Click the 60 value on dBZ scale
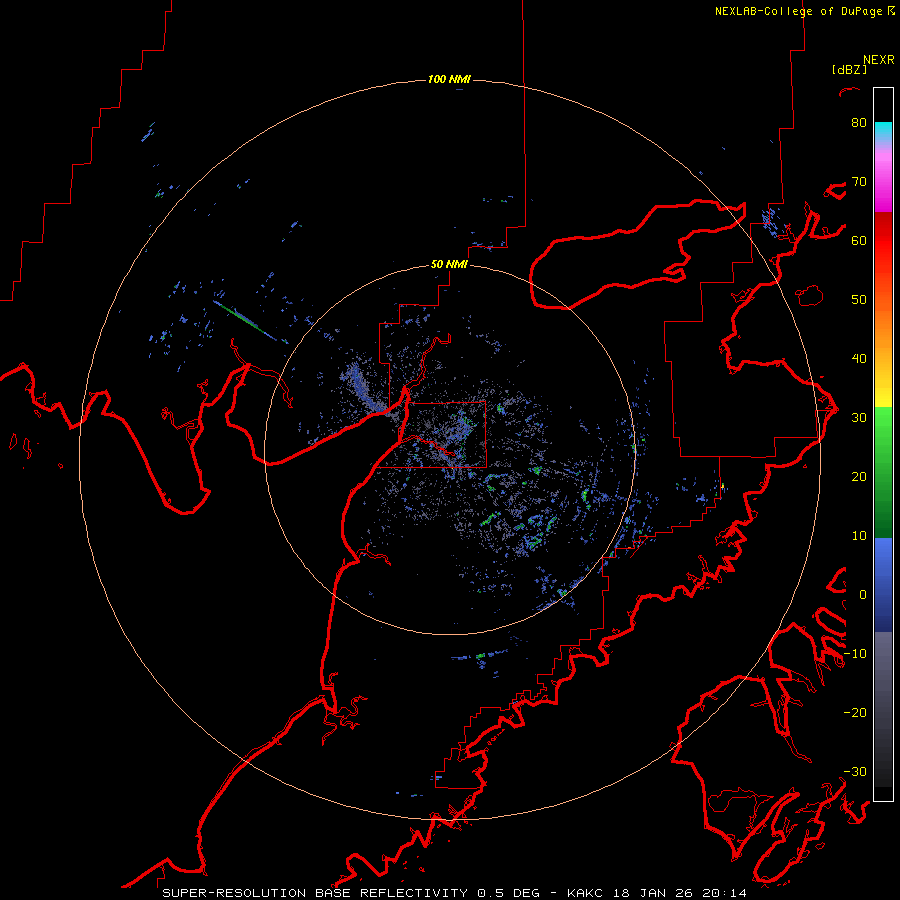This screenshot has width=900, height=900. [x=859, y=240]
